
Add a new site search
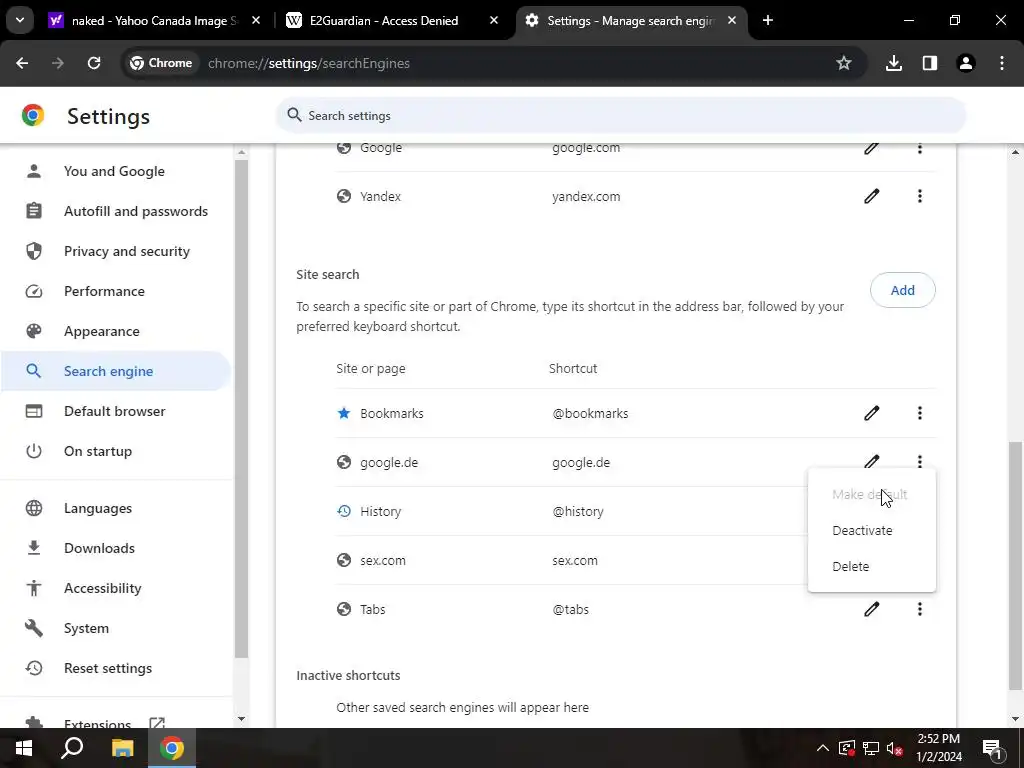tap(903, 290)
